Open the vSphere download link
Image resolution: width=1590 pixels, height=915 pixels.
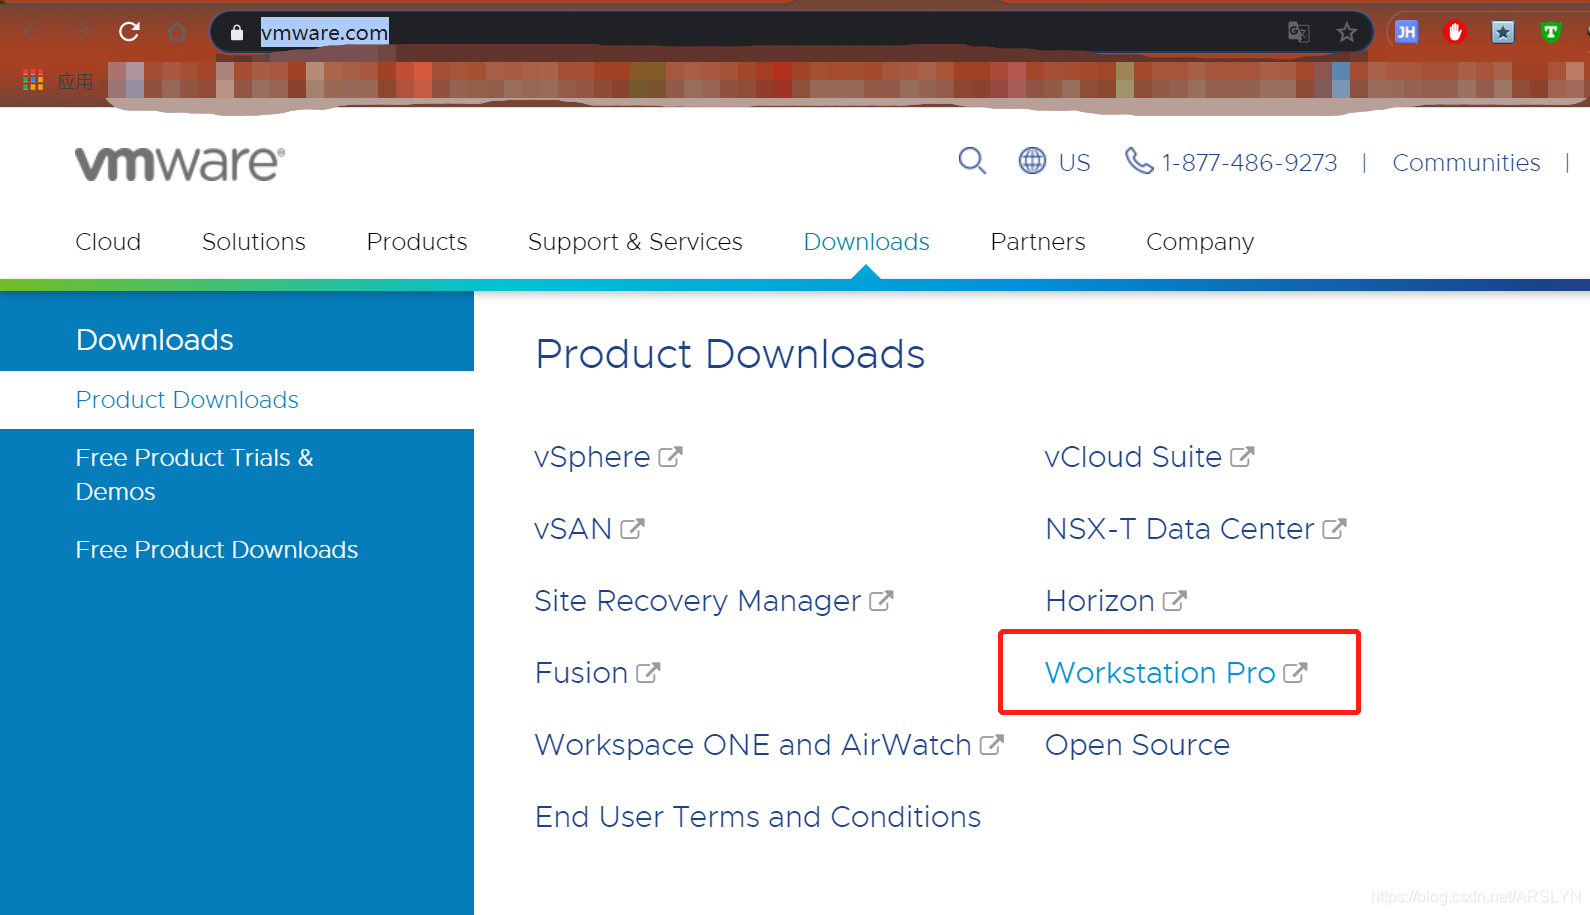pyautogui.click(x=592, y=457)
